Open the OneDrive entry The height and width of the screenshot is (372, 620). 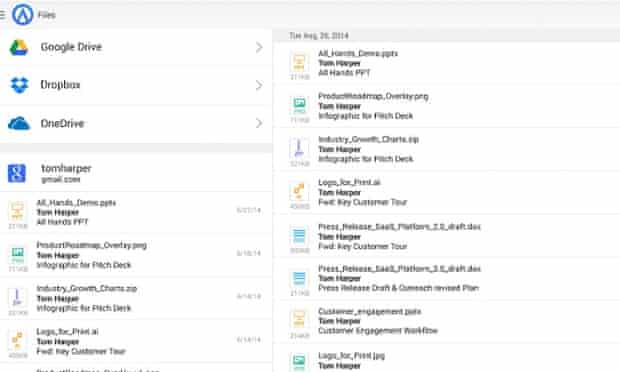pyautogui.click(x=136, y=124)
